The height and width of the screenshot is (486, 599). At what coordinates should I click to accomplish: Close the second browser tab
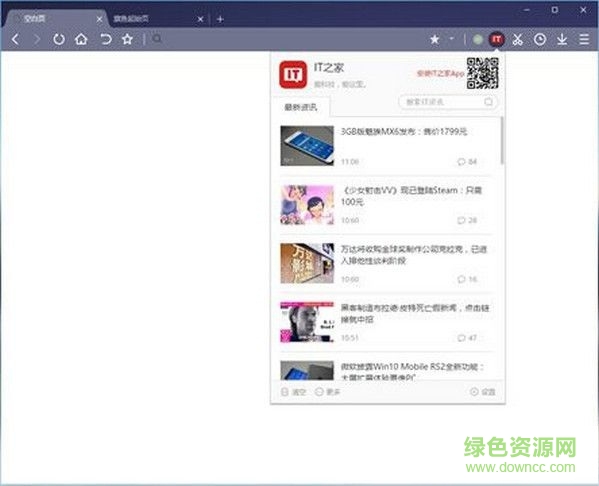[x=200, y=19]
